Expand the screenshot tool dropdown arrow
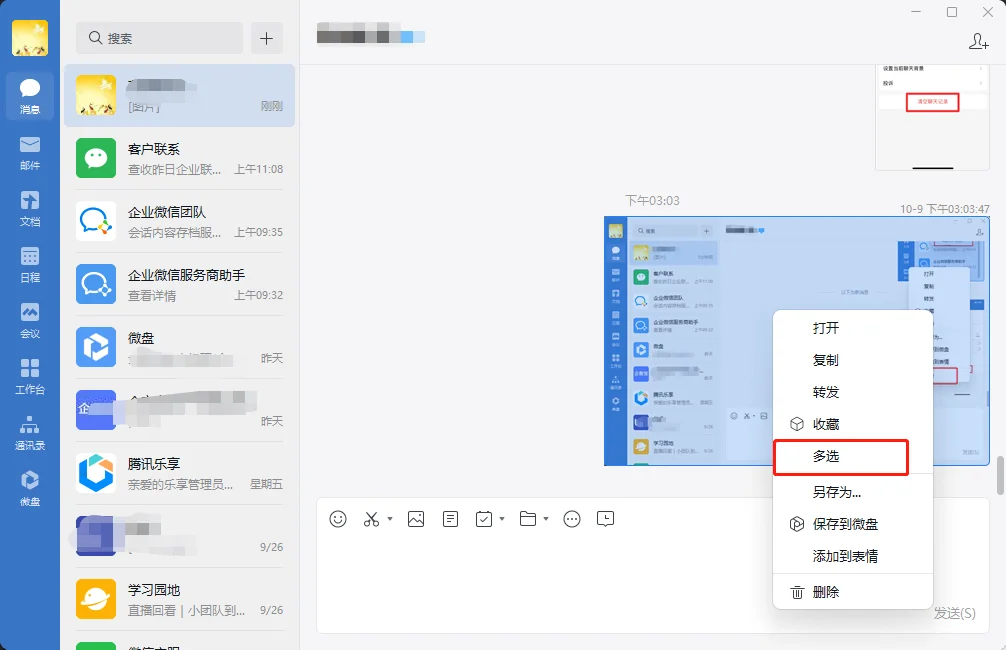 389,518
